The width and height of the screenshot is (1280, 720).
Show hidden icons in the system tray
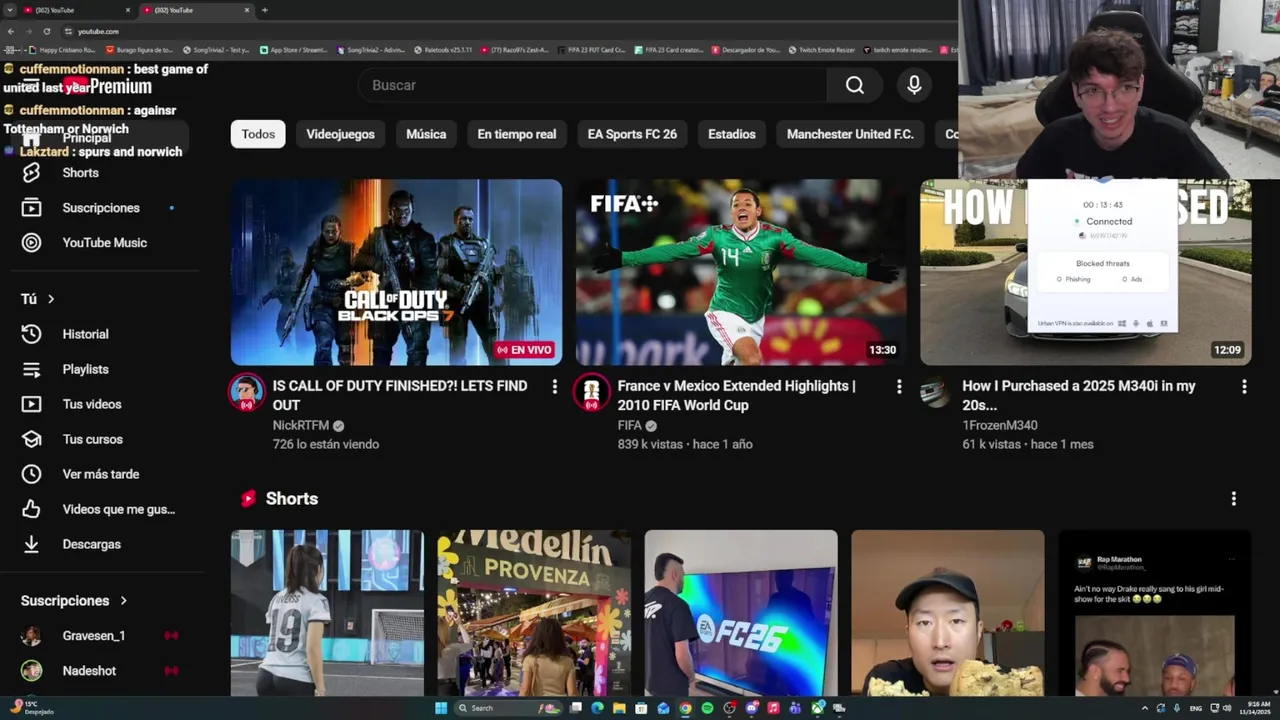(1144, 708)
